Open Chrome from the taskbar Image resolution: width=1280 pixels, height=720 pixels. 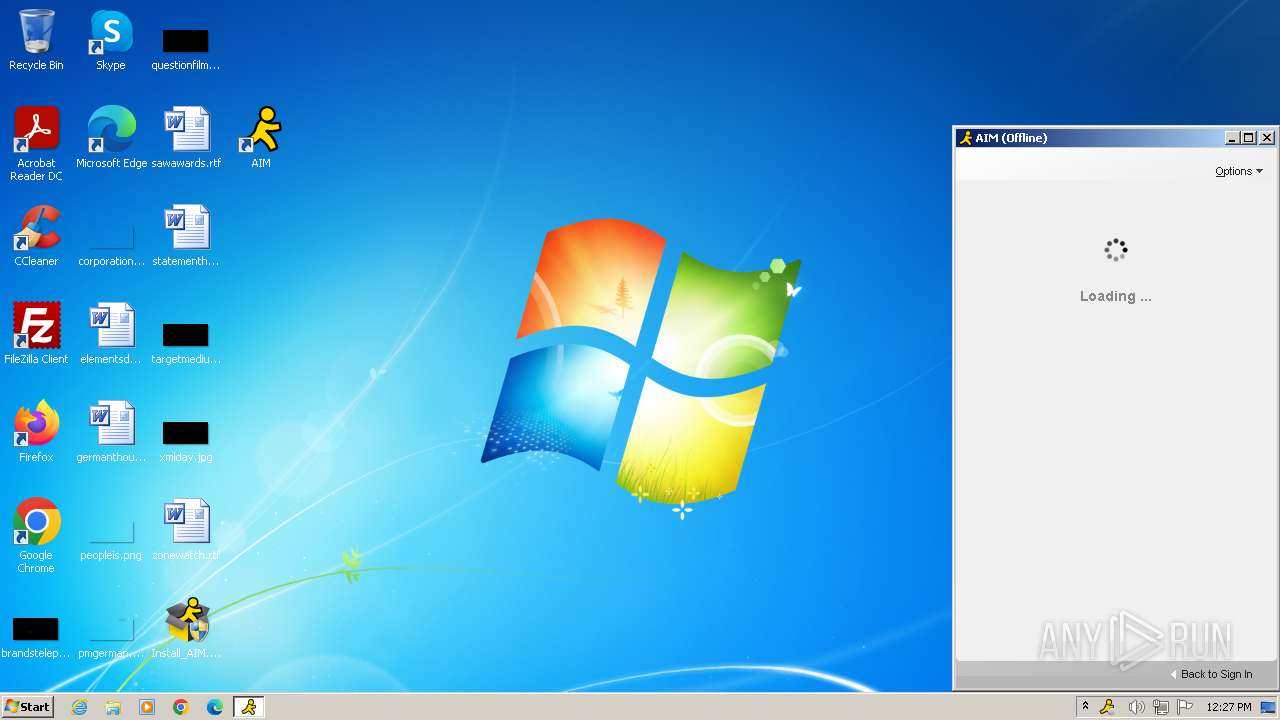tap(181, 707)
